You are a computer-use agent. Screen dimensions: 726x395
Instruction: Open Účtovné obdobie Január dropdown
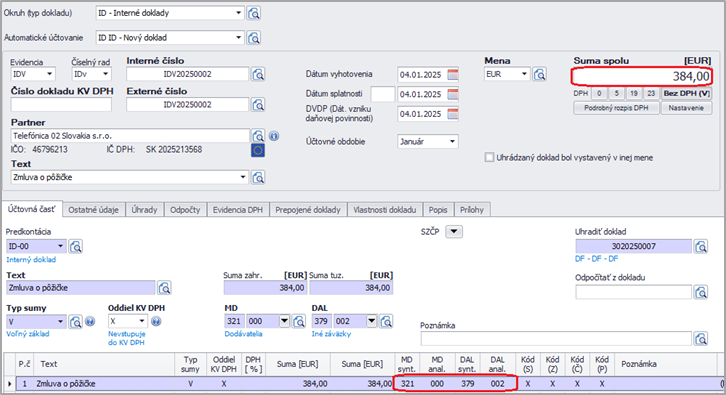(x=452, y=141)
